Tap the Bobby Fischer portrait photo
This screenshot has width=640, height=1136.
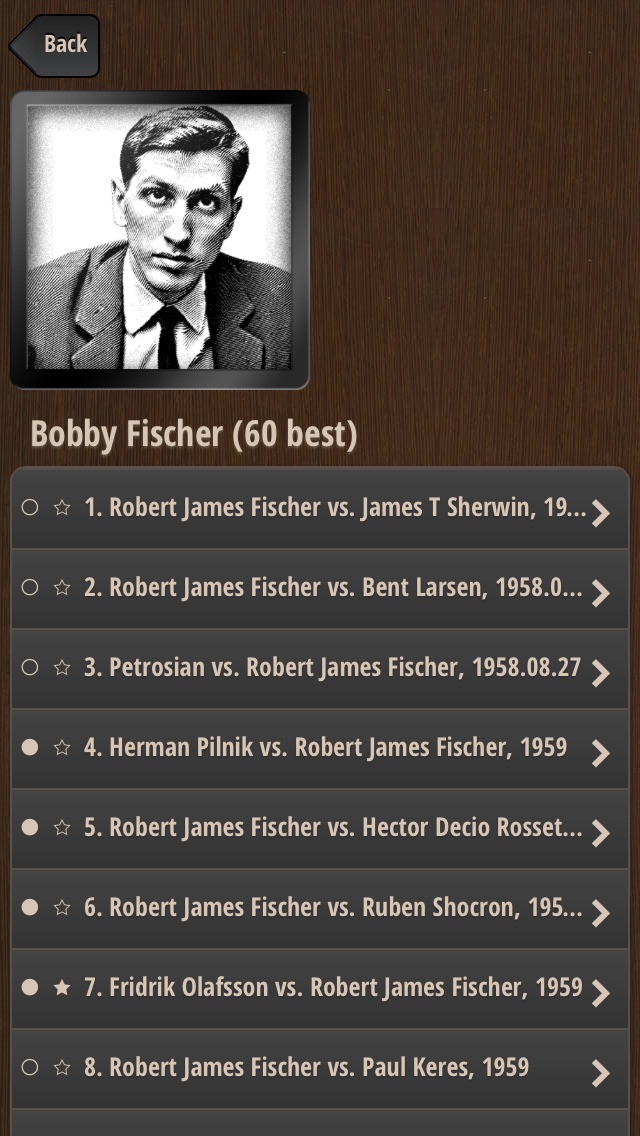pyautogui.click(x=159, y=239)
